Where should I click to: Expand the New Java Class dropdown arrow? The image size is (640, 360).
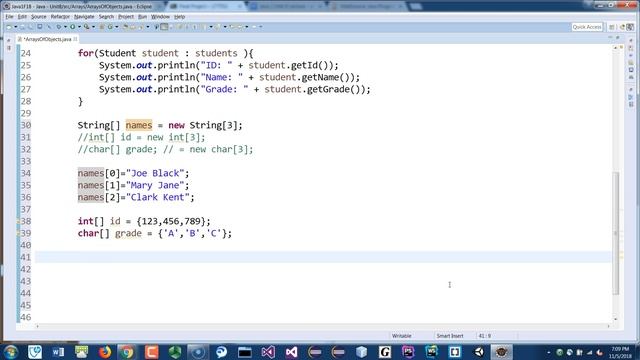click(x=117, y=27)
